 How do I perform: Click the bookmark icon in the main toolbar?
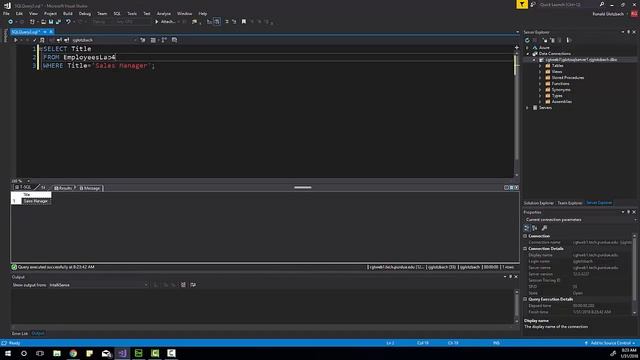[x=244, y=22]
